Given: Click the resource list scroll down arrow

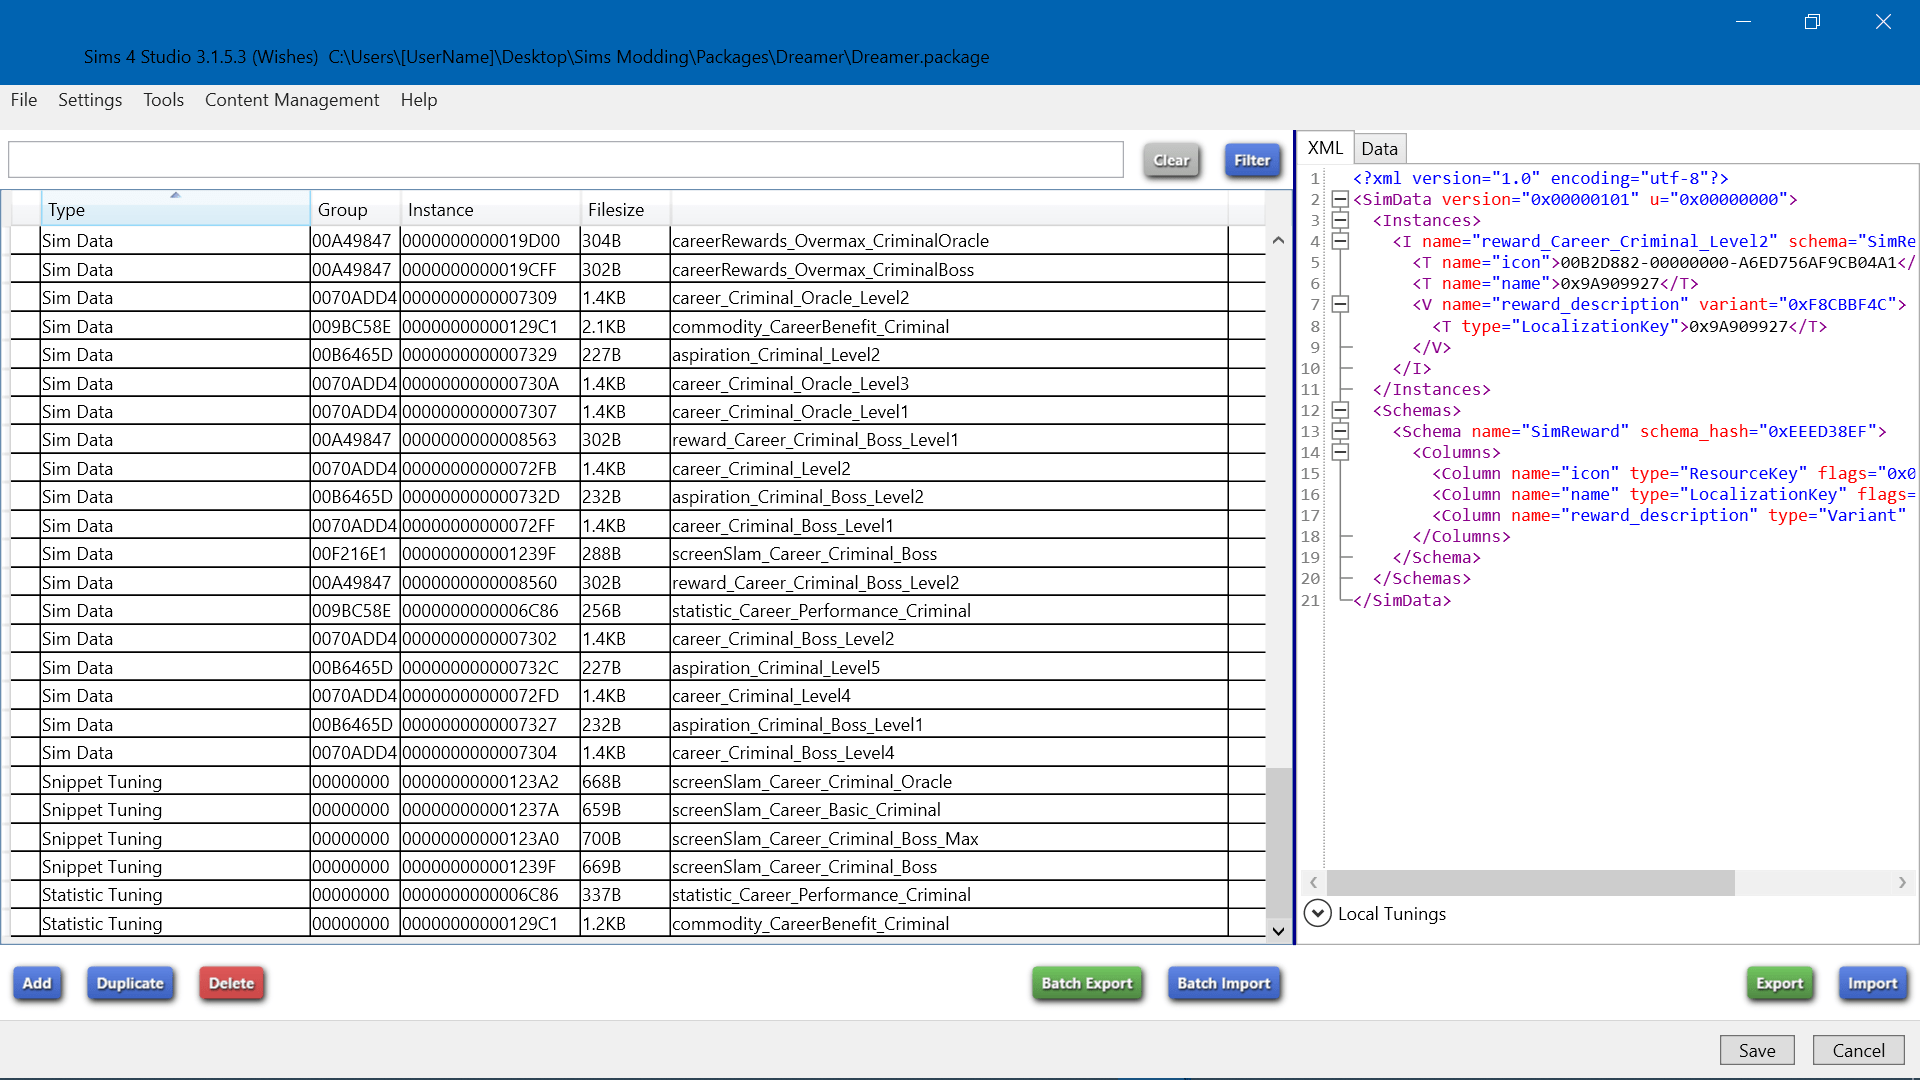Looking at the screenshot, I should pyautogui.click(x=1278, y=931).
